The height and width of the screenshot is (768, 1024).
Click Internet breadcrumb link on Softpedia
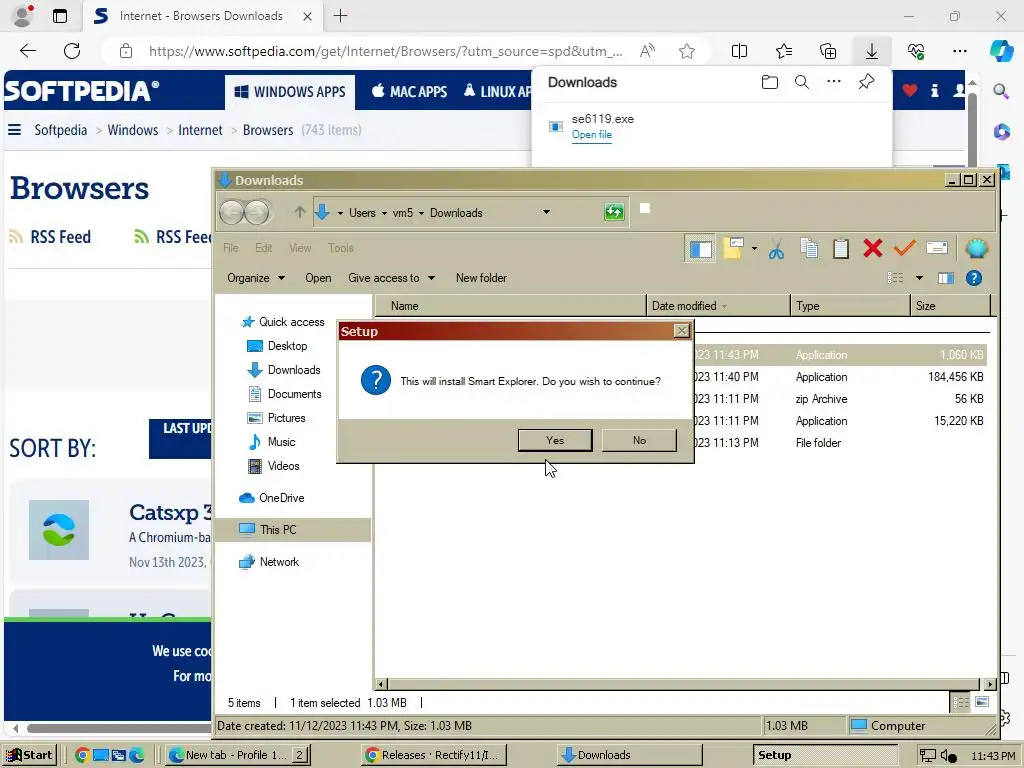point(200,130)
